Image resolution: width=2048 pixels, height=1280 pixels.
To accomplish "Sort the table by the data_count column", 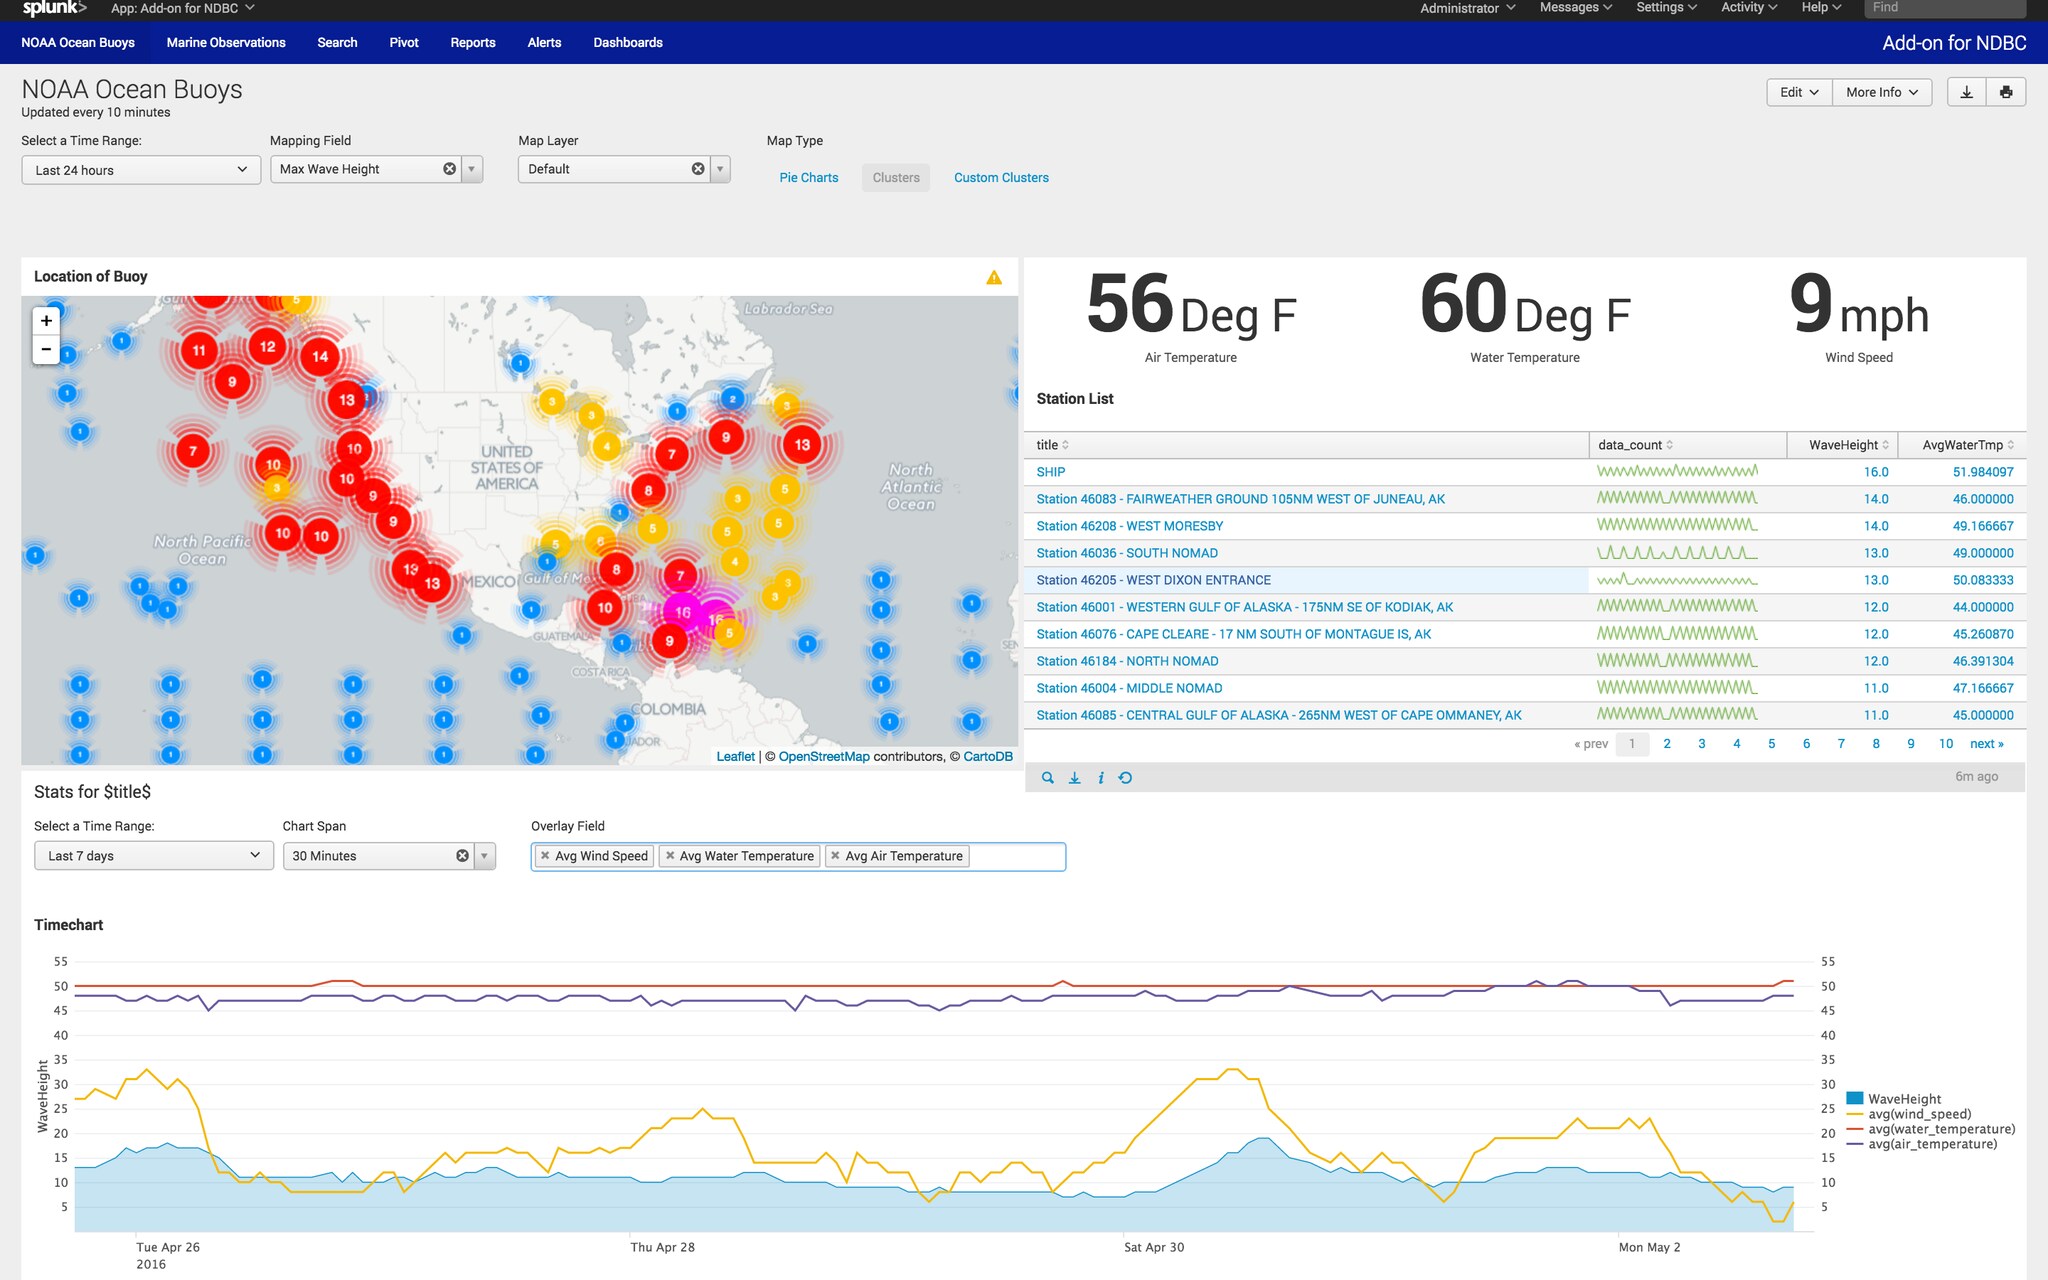I will tap(1635, 445).
